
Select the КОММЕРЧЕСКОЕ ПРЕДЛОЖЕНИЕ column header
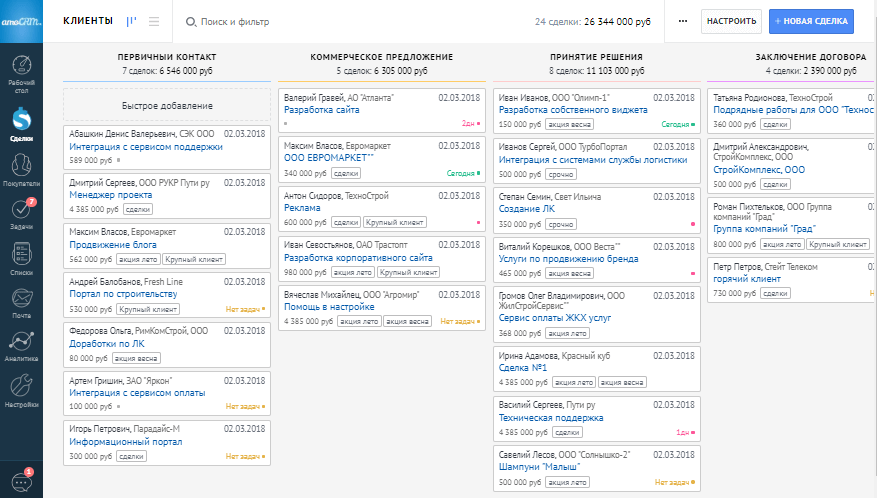[381, 57]
